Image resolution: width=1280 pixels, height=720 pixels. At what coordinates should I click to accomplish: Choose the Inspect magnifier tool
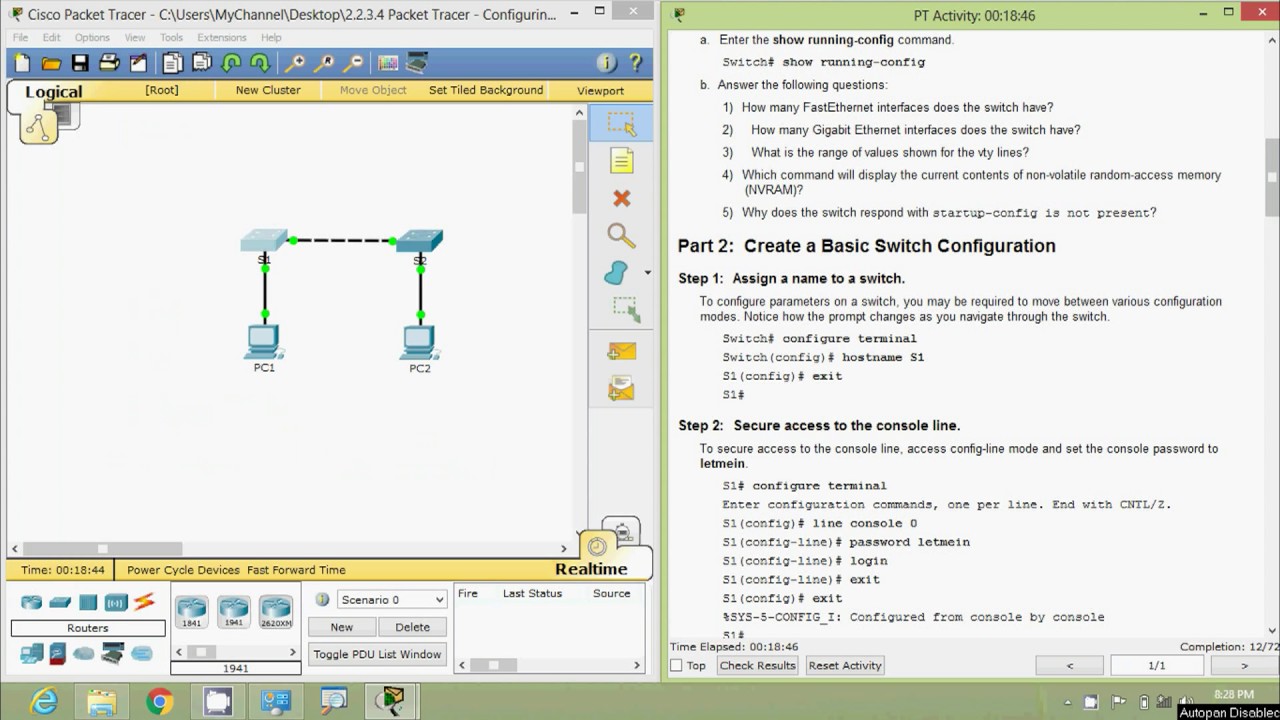click(621, 236)
